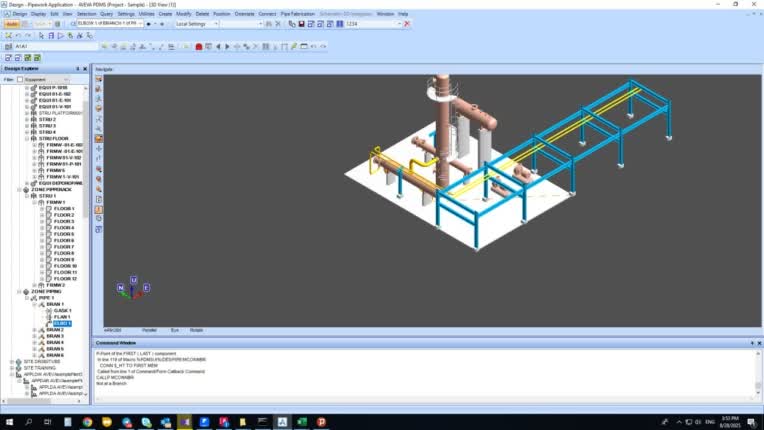This screenshot has height=430, width=764.
Task: Click the left black arrow icon
Action: click(218, 47)
